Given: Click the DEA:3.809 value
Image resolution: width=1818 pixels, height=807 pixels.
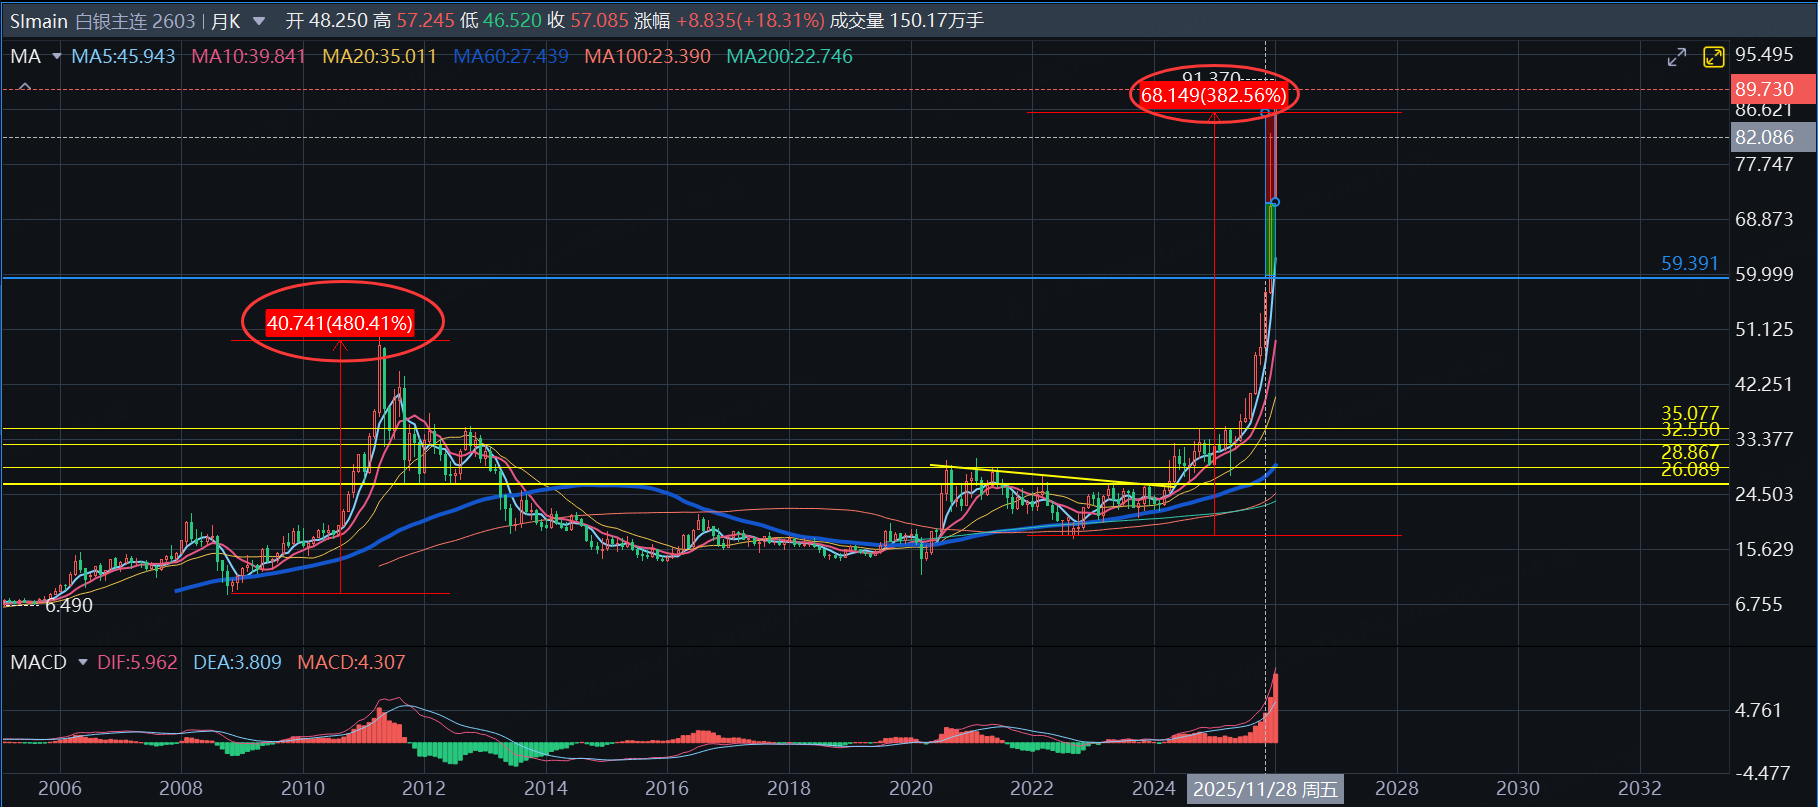Looking at the screenshot, I should [x=237, y=662].
